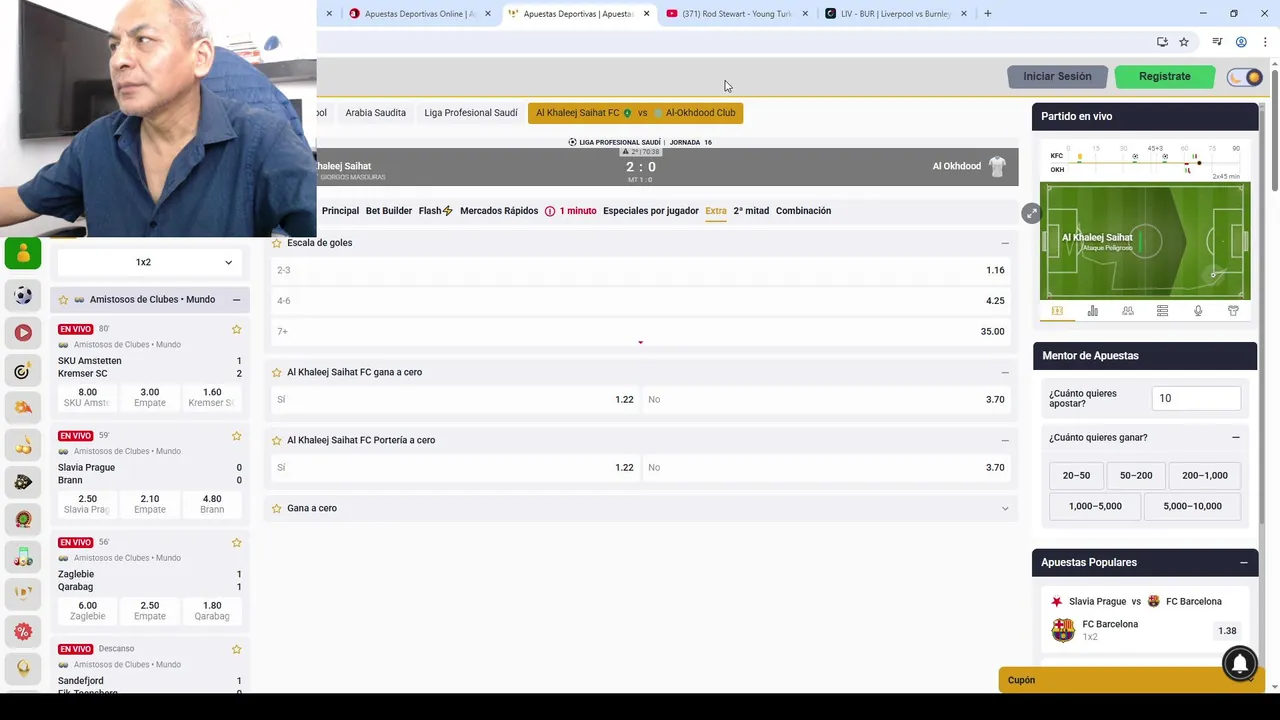Click the notification bell icon
The image size is (1280, 720).
point(1240,663)
